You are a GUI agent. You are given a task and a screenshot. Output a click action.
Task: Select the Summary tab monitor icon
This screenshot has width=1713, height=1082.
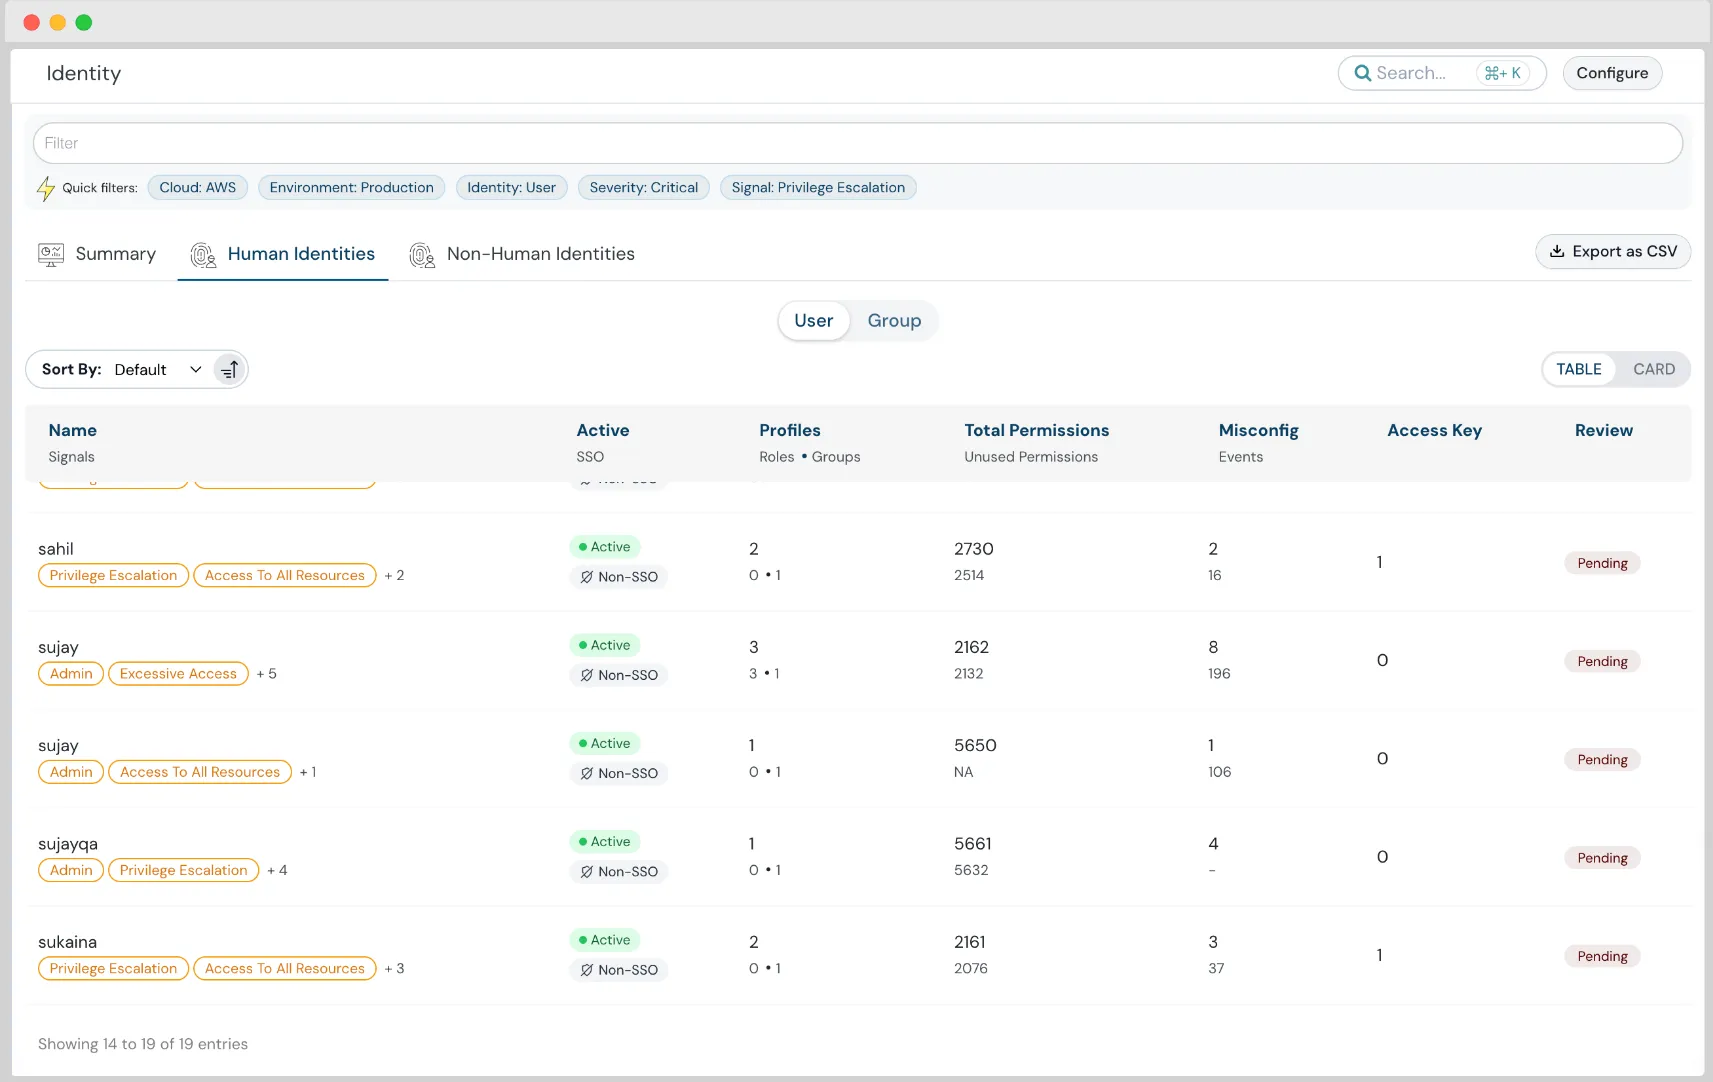point(50,254)
